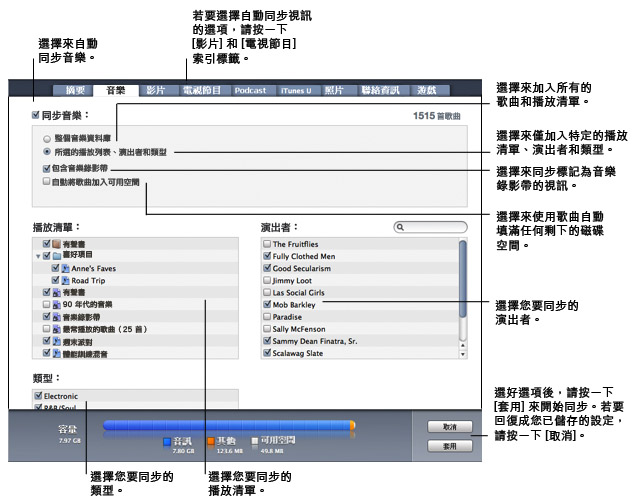The height and width of the screenshot is (502, 640).
Task: Check Sally McFenson artist checkbox
Action: pyautogui.click(x=267, y=329)
